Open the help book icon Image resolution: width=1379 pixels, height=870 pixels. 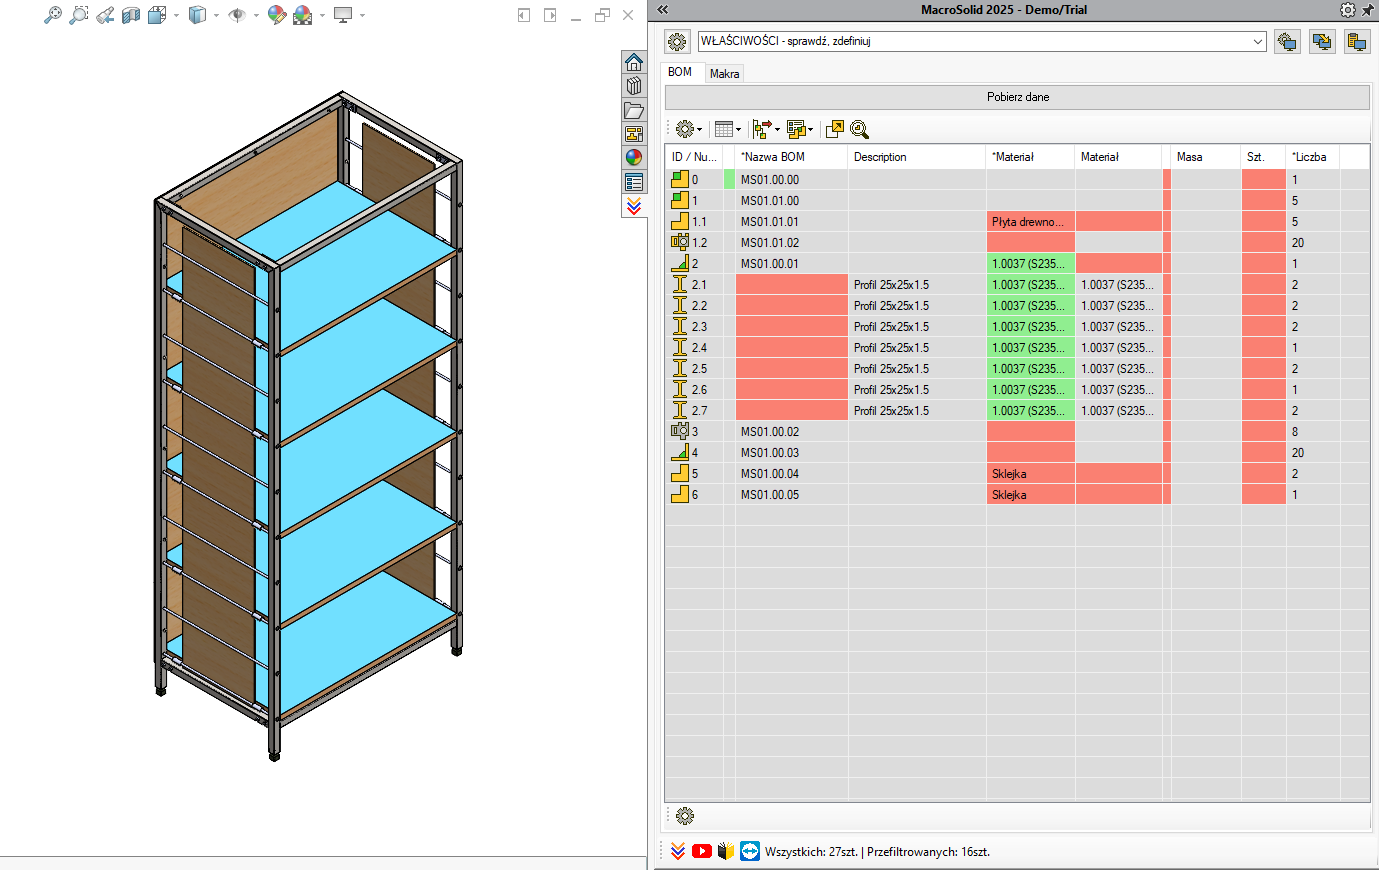(726, 851)
